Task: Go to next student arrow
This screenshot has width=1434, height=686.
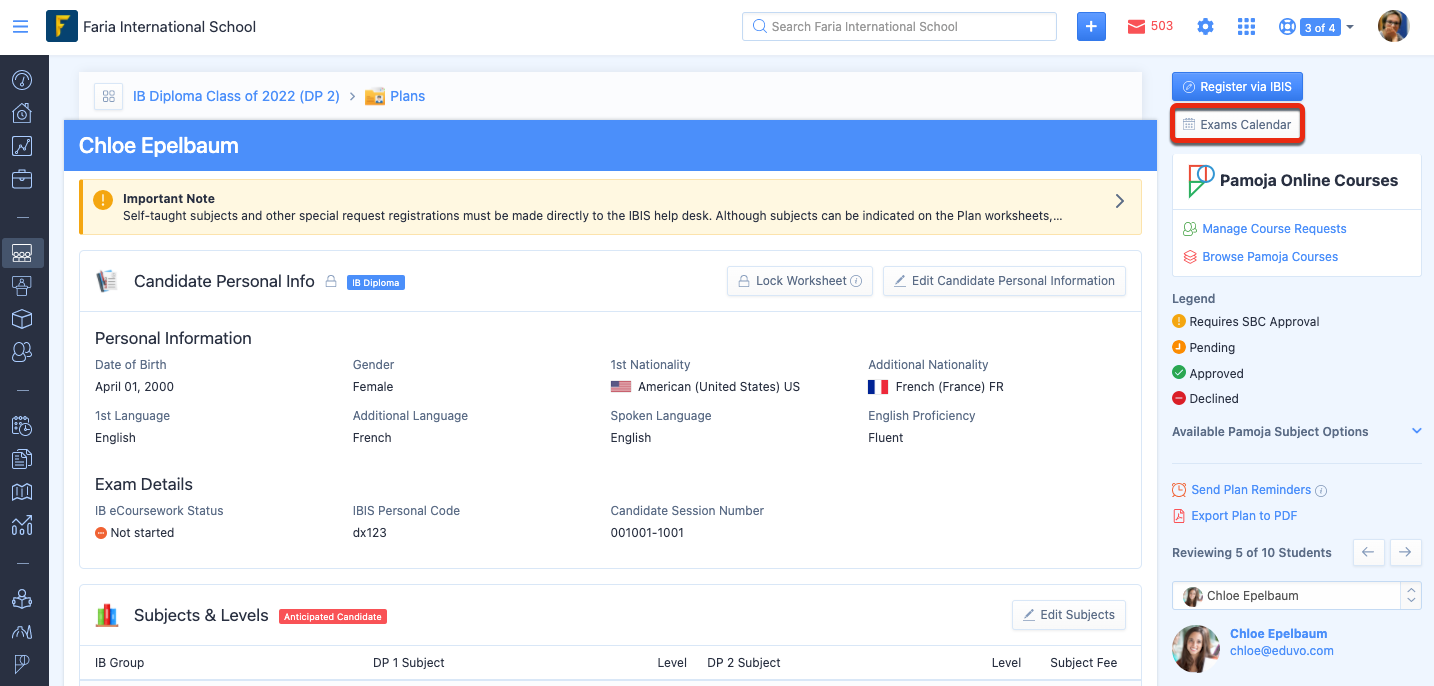Action: pos(1405,552)
